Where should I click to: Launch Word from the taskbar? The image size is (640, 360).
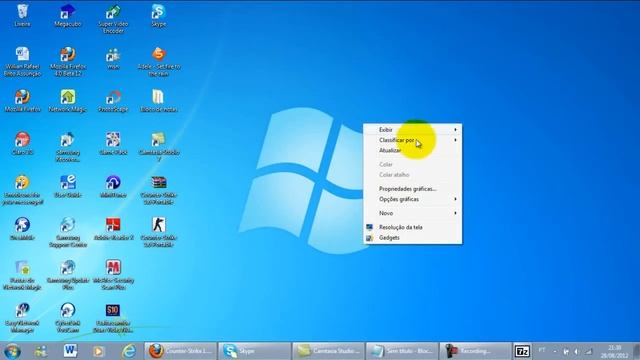point(70,351)
